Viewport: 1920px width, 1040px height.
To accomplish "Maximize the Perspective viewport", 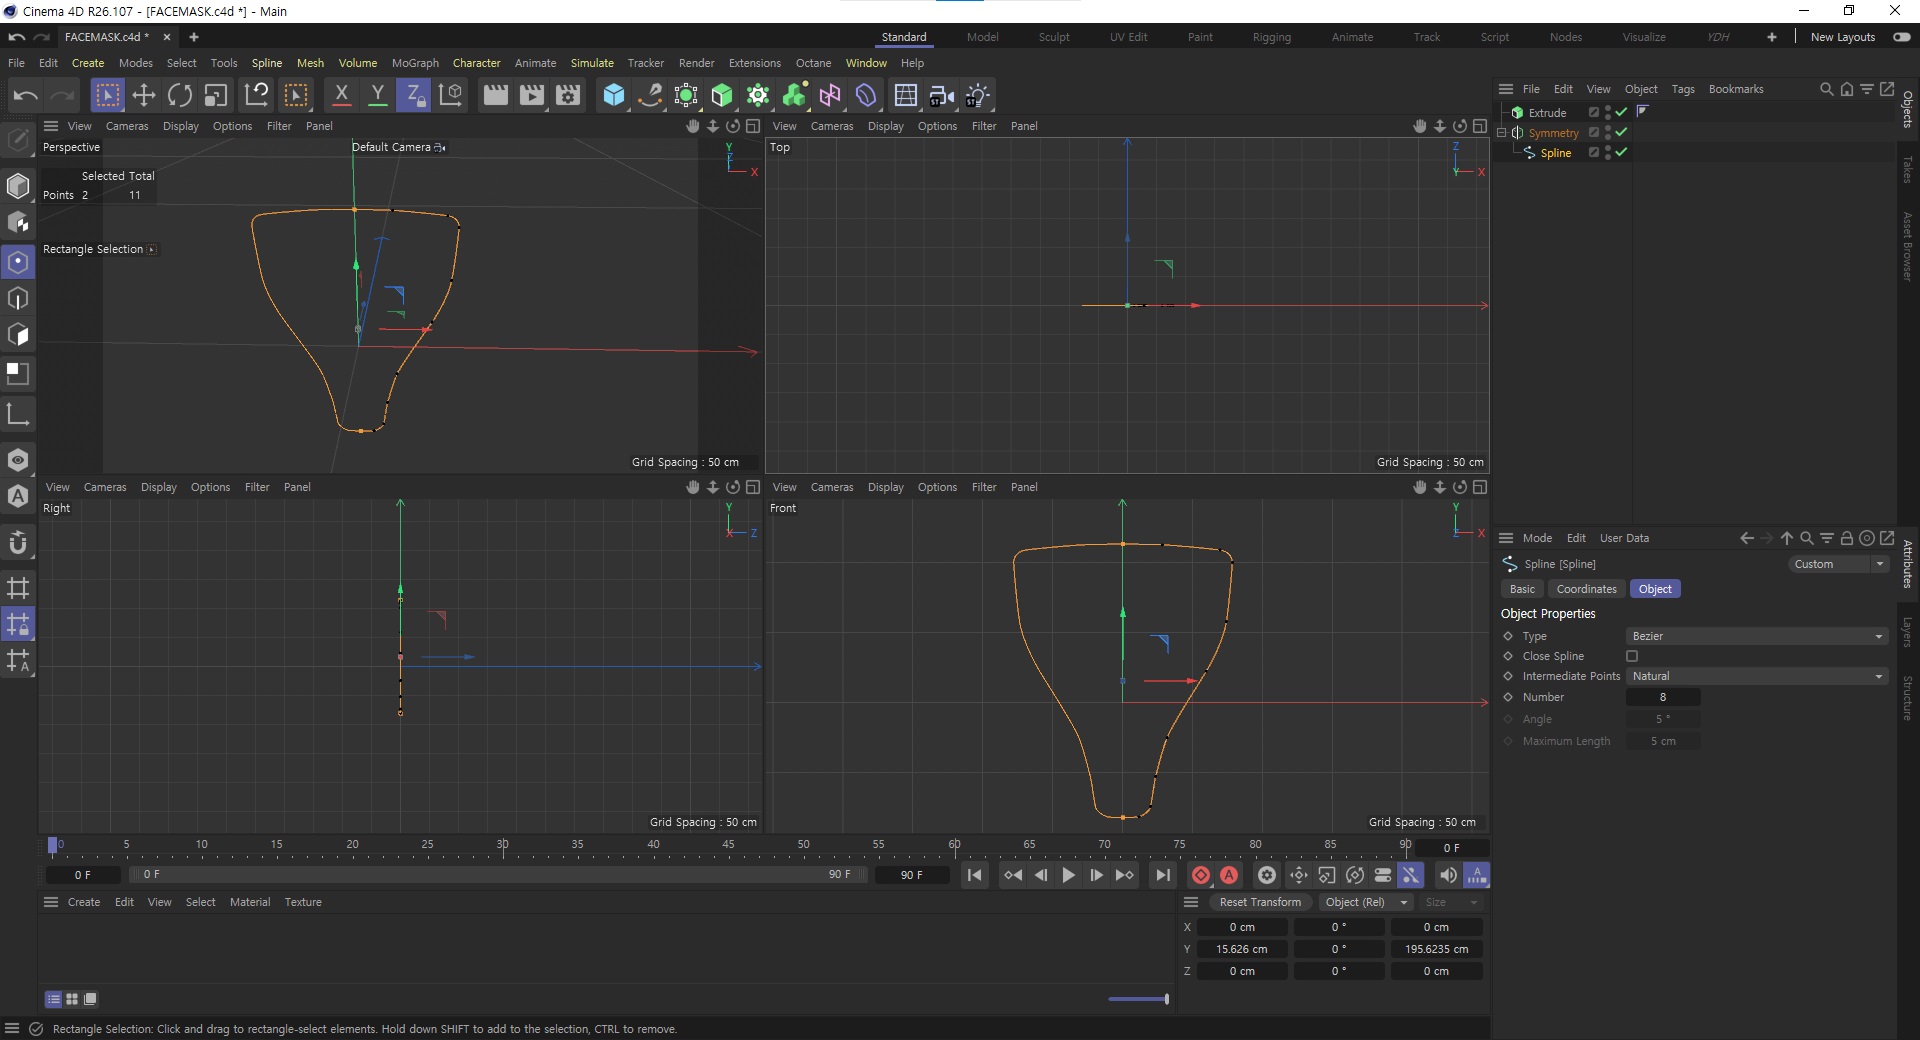I will tap(753, 126).
